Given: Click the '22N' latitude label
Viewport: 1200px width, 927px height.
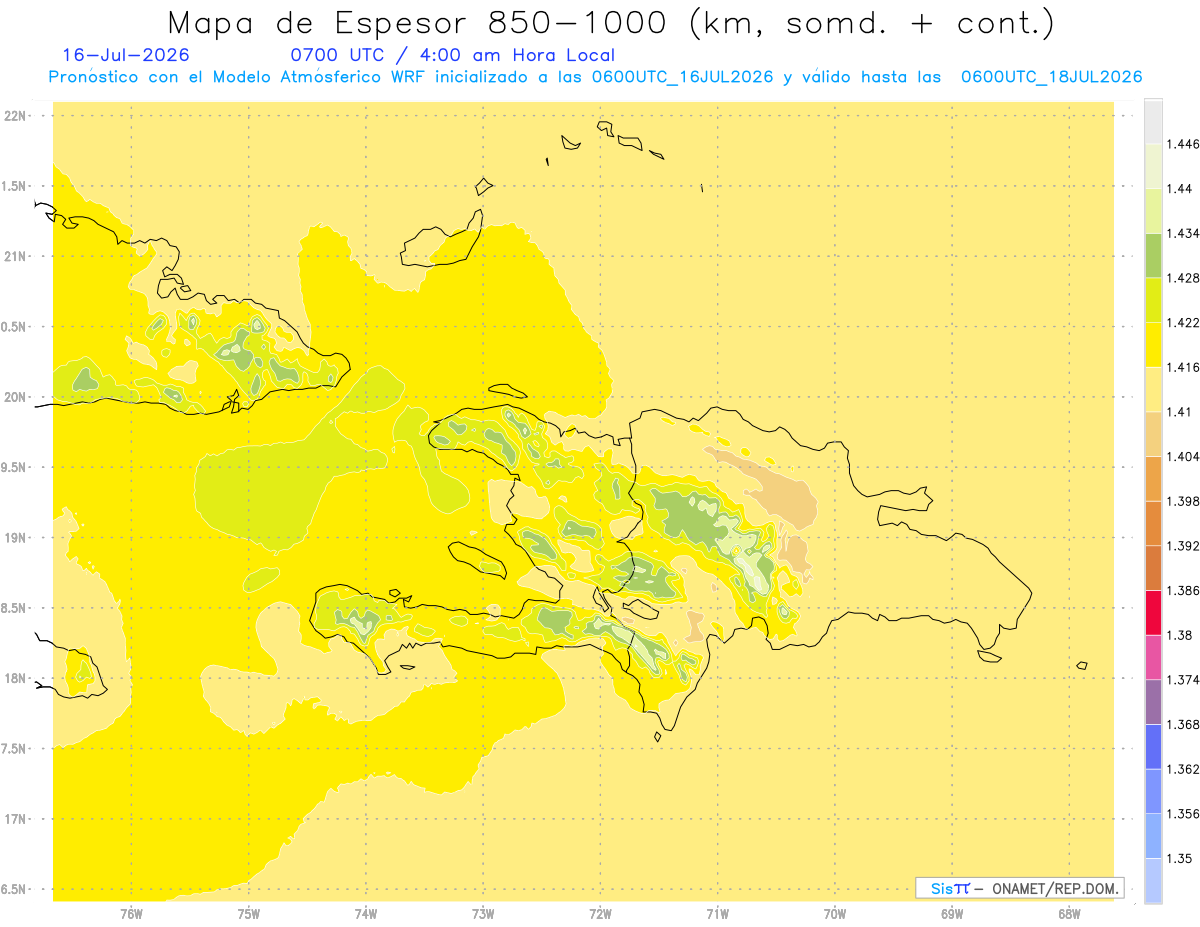Looking at the screenshot, I should (x=15, y=116).
